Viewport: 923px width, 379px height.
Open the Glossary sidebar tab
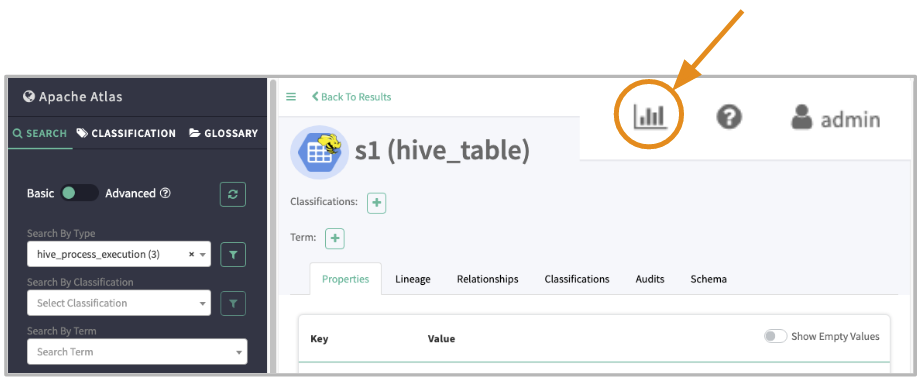(223, 133)
